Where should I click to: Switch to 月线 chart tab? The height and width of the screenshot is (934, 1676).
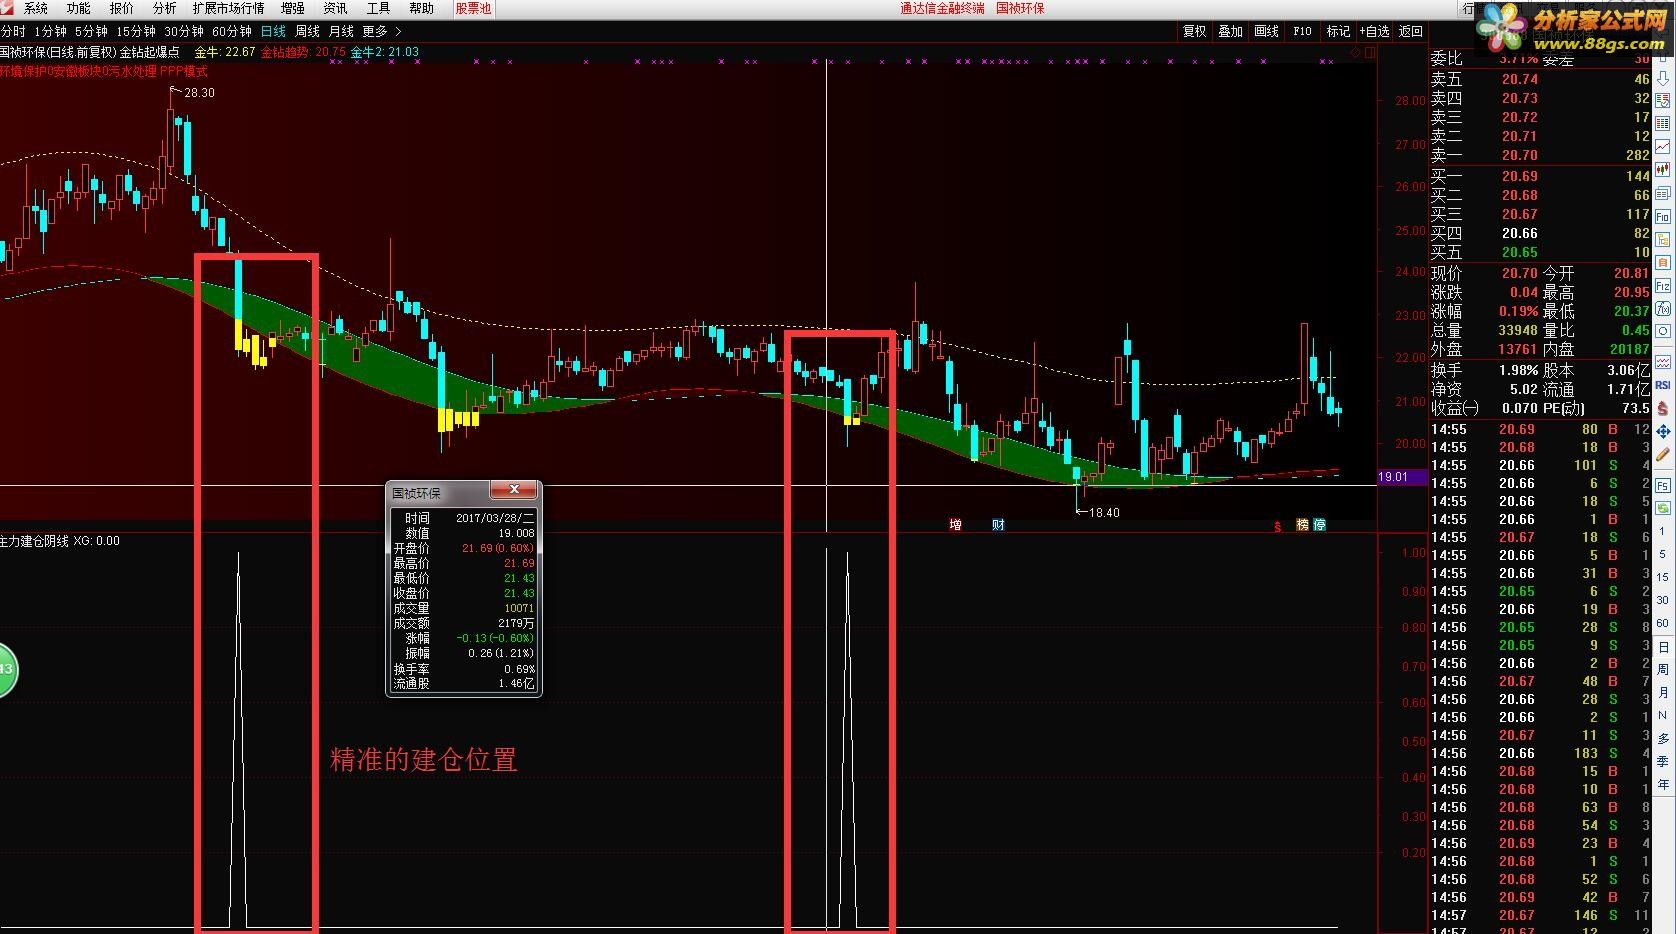point(341,32)
